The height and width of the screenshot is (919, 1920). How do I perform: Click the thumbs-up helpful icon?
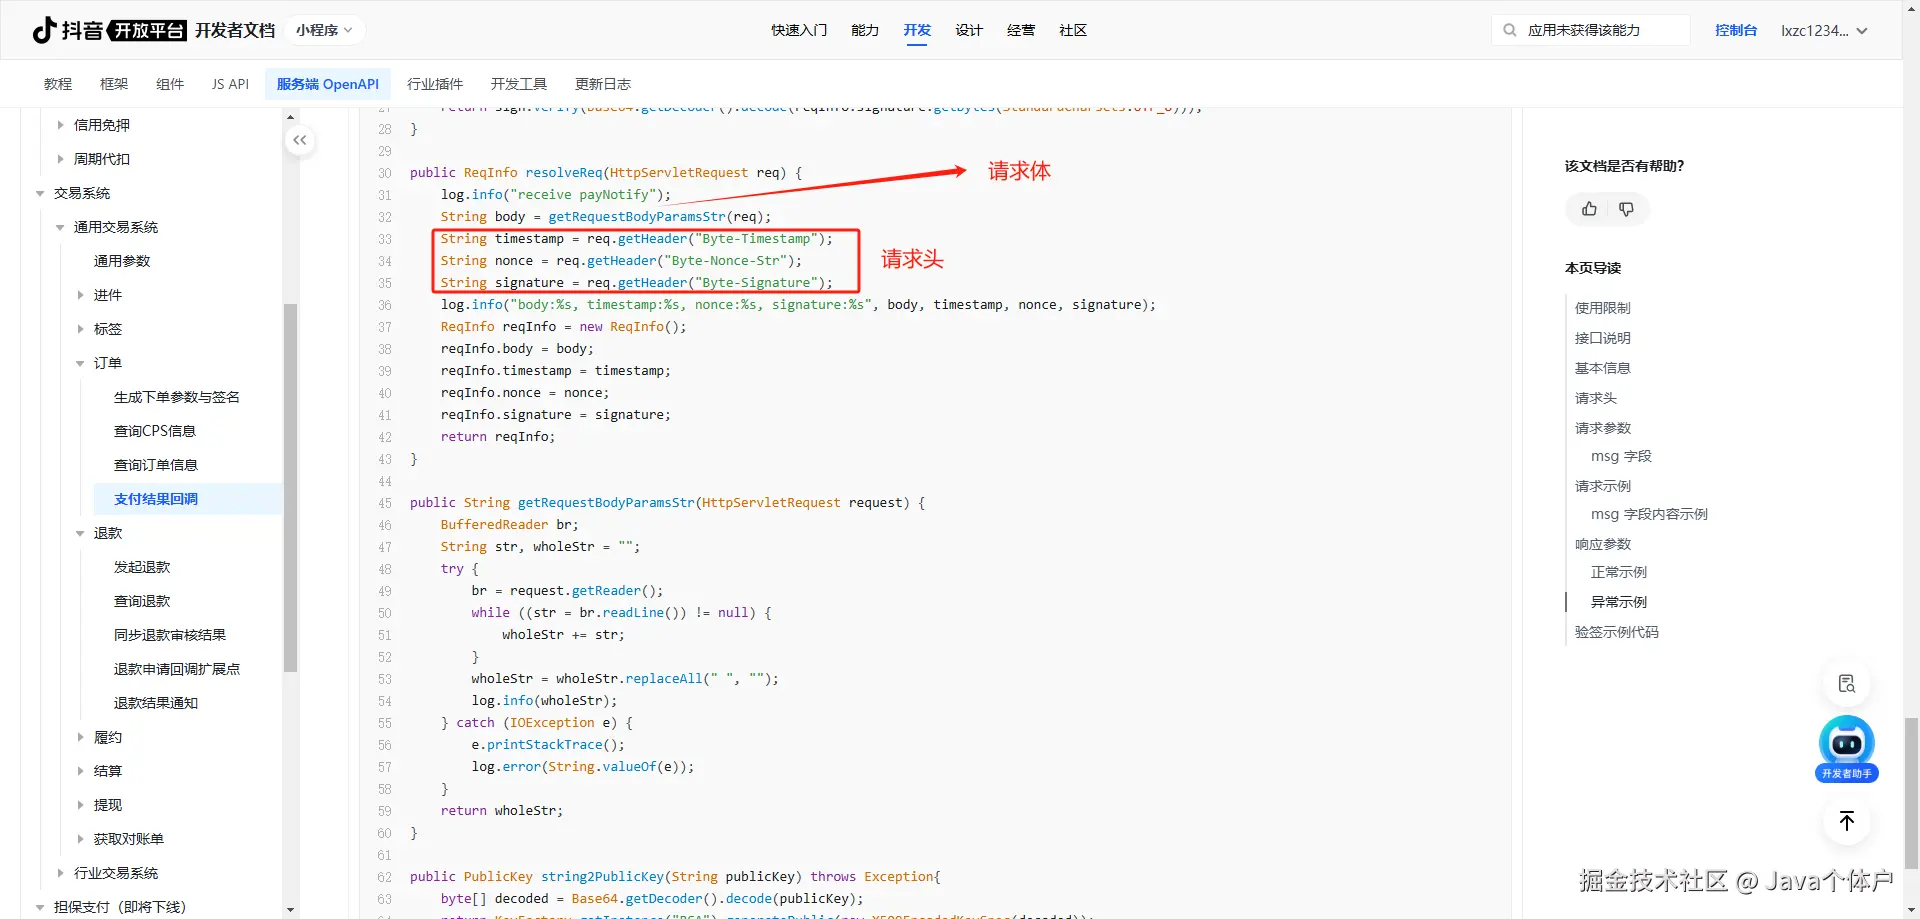click(1589, 209)
